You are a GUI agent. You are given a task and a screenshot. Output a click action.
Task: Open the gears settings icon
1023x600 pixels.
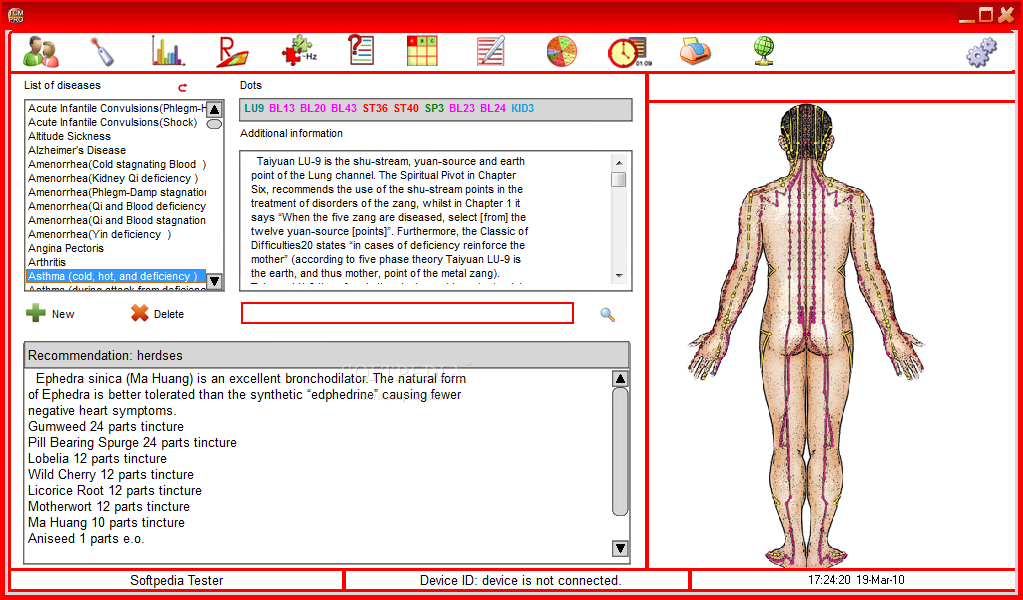(x=981, y=52)
